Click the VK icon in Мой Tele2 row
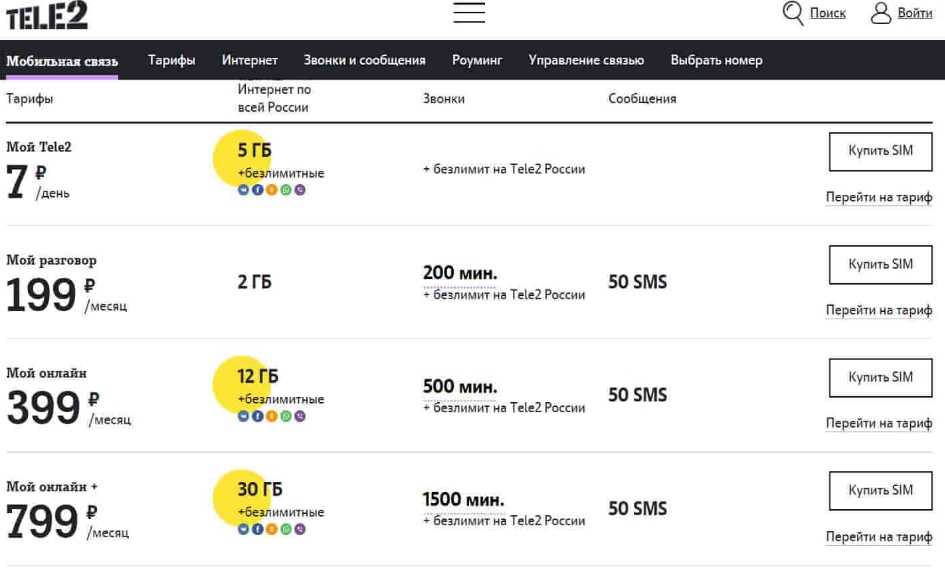Viewport: 945px width, 568px height. [243, 190]
